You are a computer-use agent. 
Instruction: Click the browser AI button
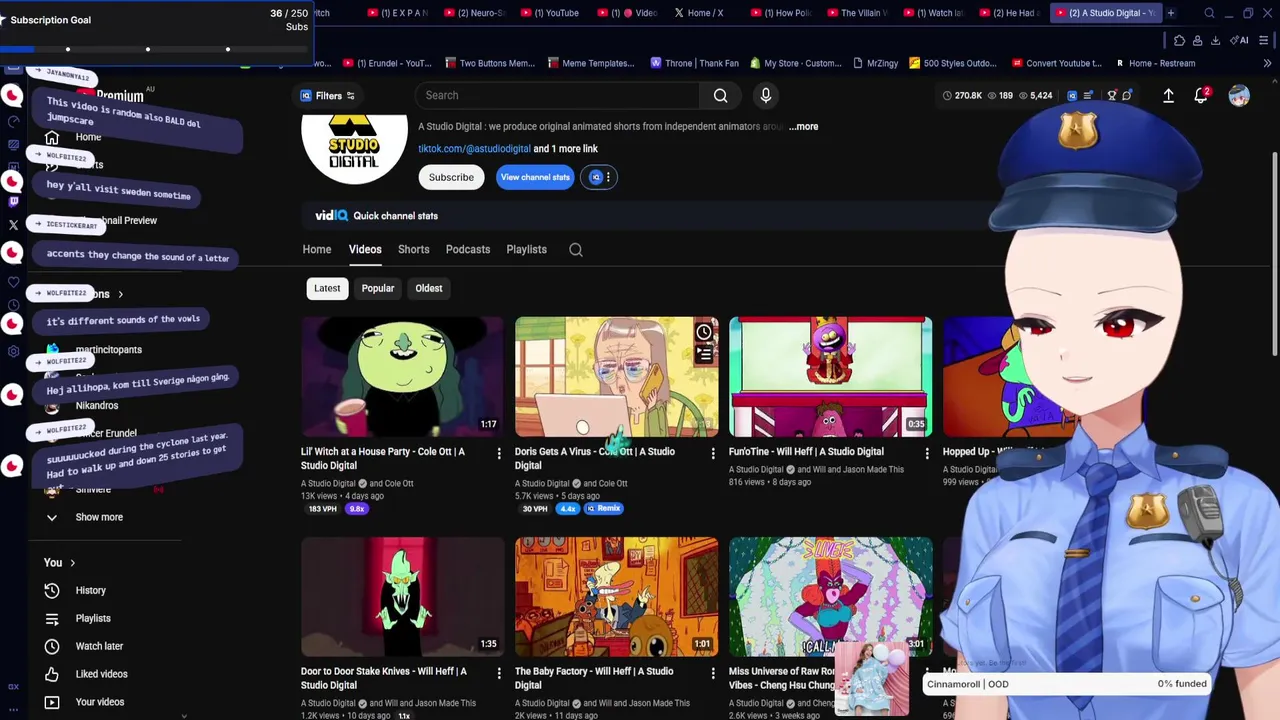click(1240, 40)
